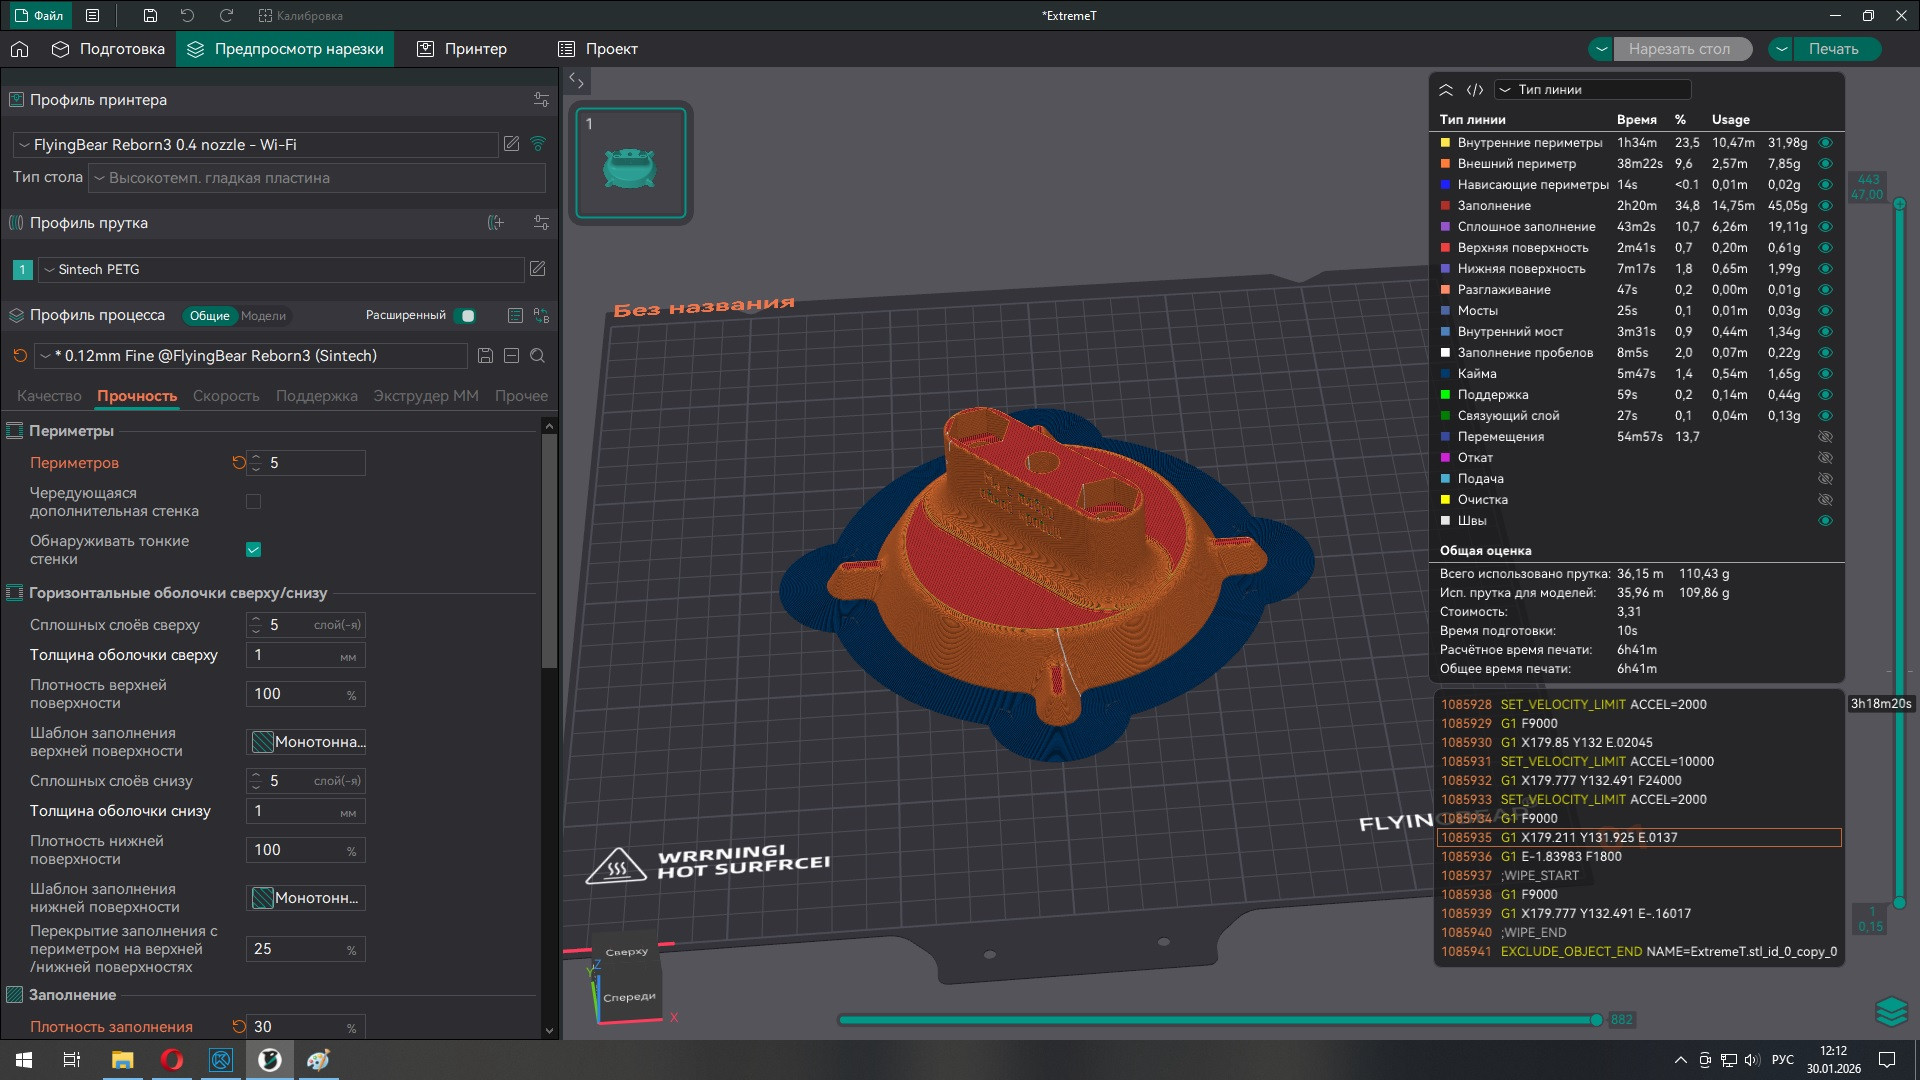Switch to the Скорость settings tab
The height and width of the screenshot is (1080, 1920).
tap(226, 396)
